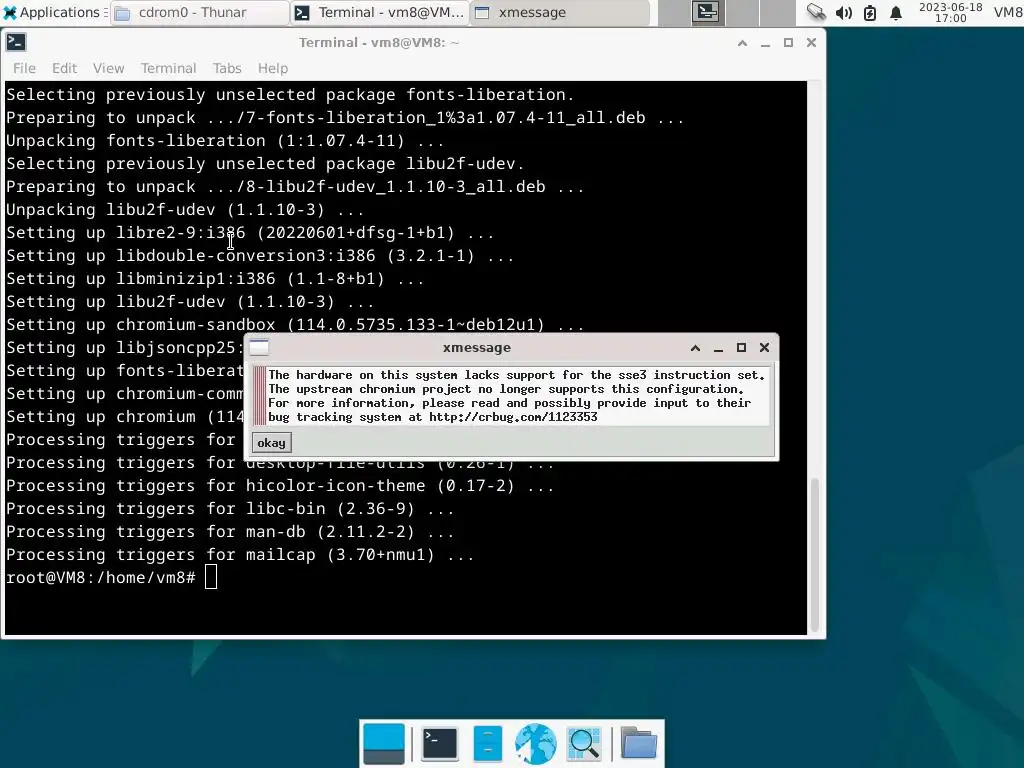Click the battery power manager icon
The image size is (1024, 768).
[x=870, y=12]
